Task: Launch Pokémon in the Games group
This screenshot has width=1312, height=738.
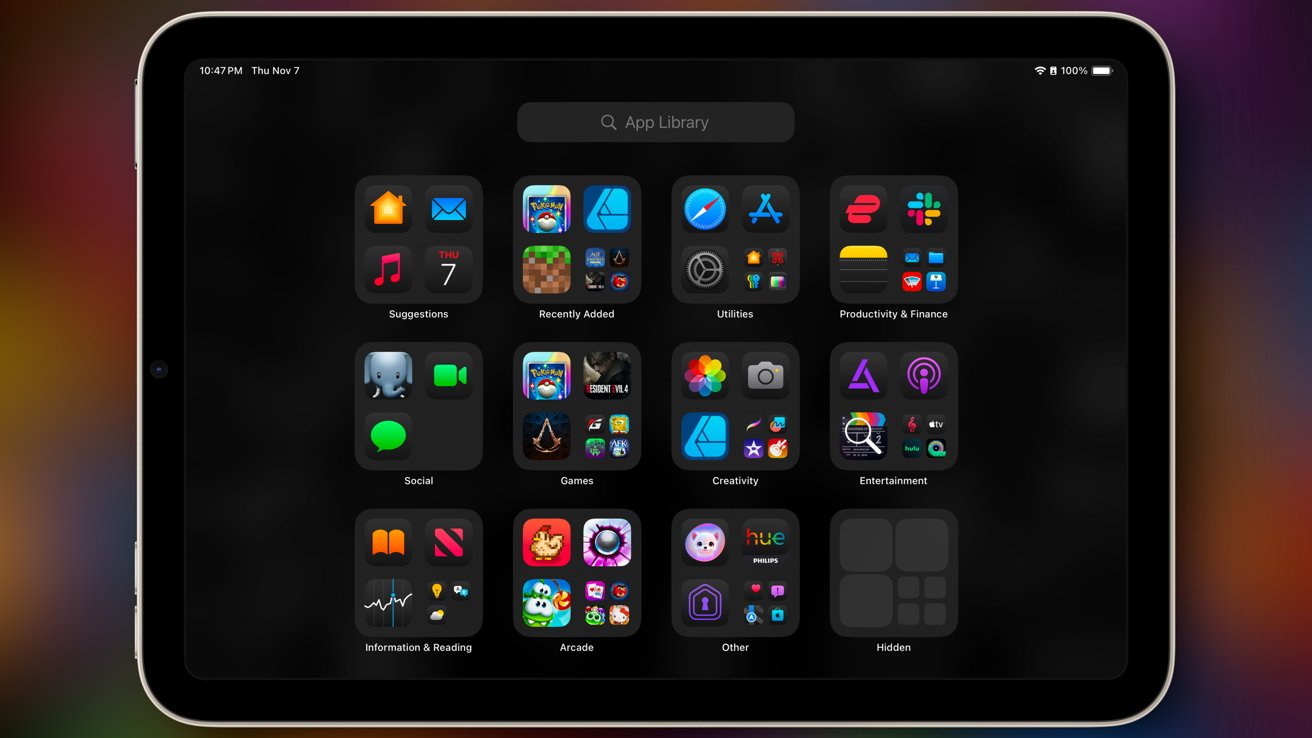Action: click(x=547, y=376)
